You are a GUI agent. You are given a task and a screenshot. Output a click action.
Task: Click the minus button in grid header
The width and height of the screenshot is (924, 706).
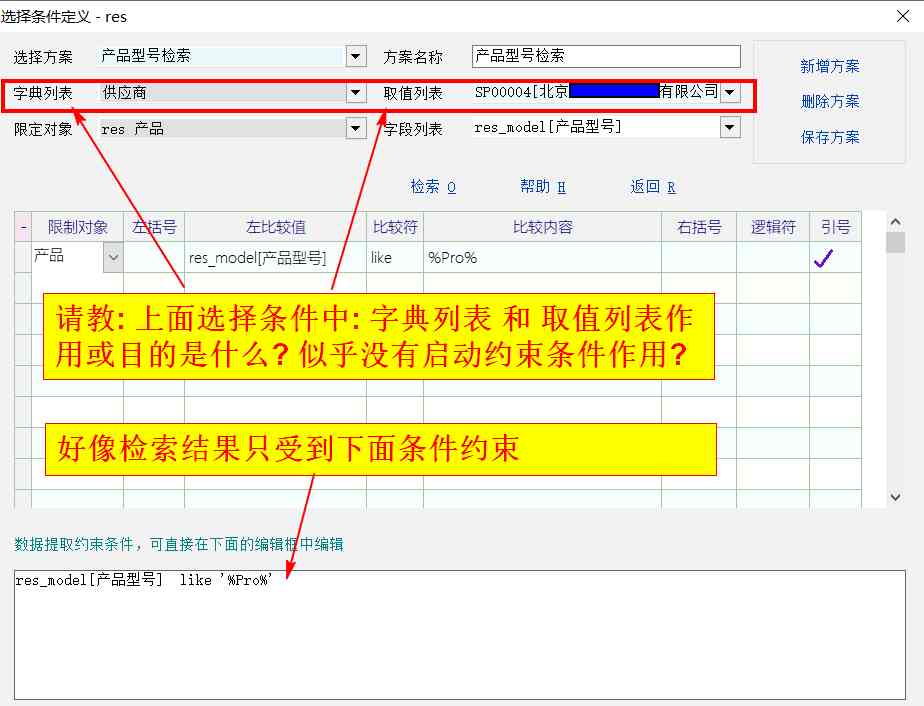click(23, 227)
